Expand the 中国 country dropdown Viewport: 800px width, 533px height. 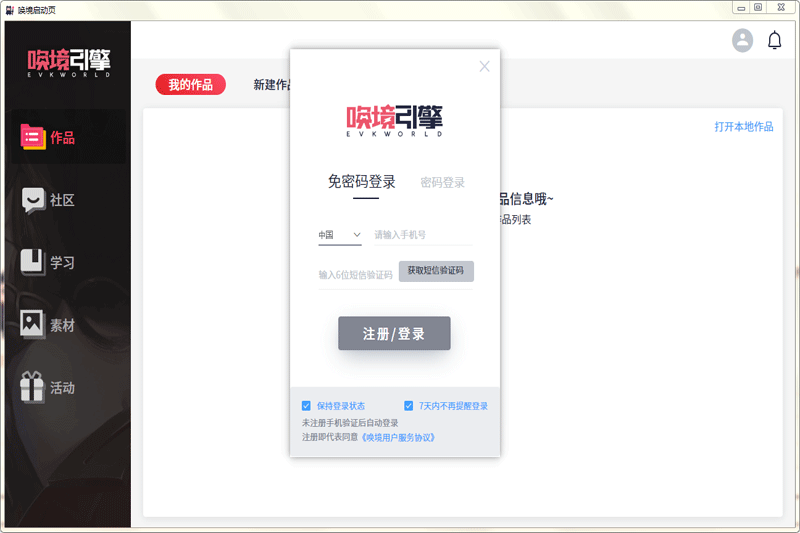click(340, 235)
